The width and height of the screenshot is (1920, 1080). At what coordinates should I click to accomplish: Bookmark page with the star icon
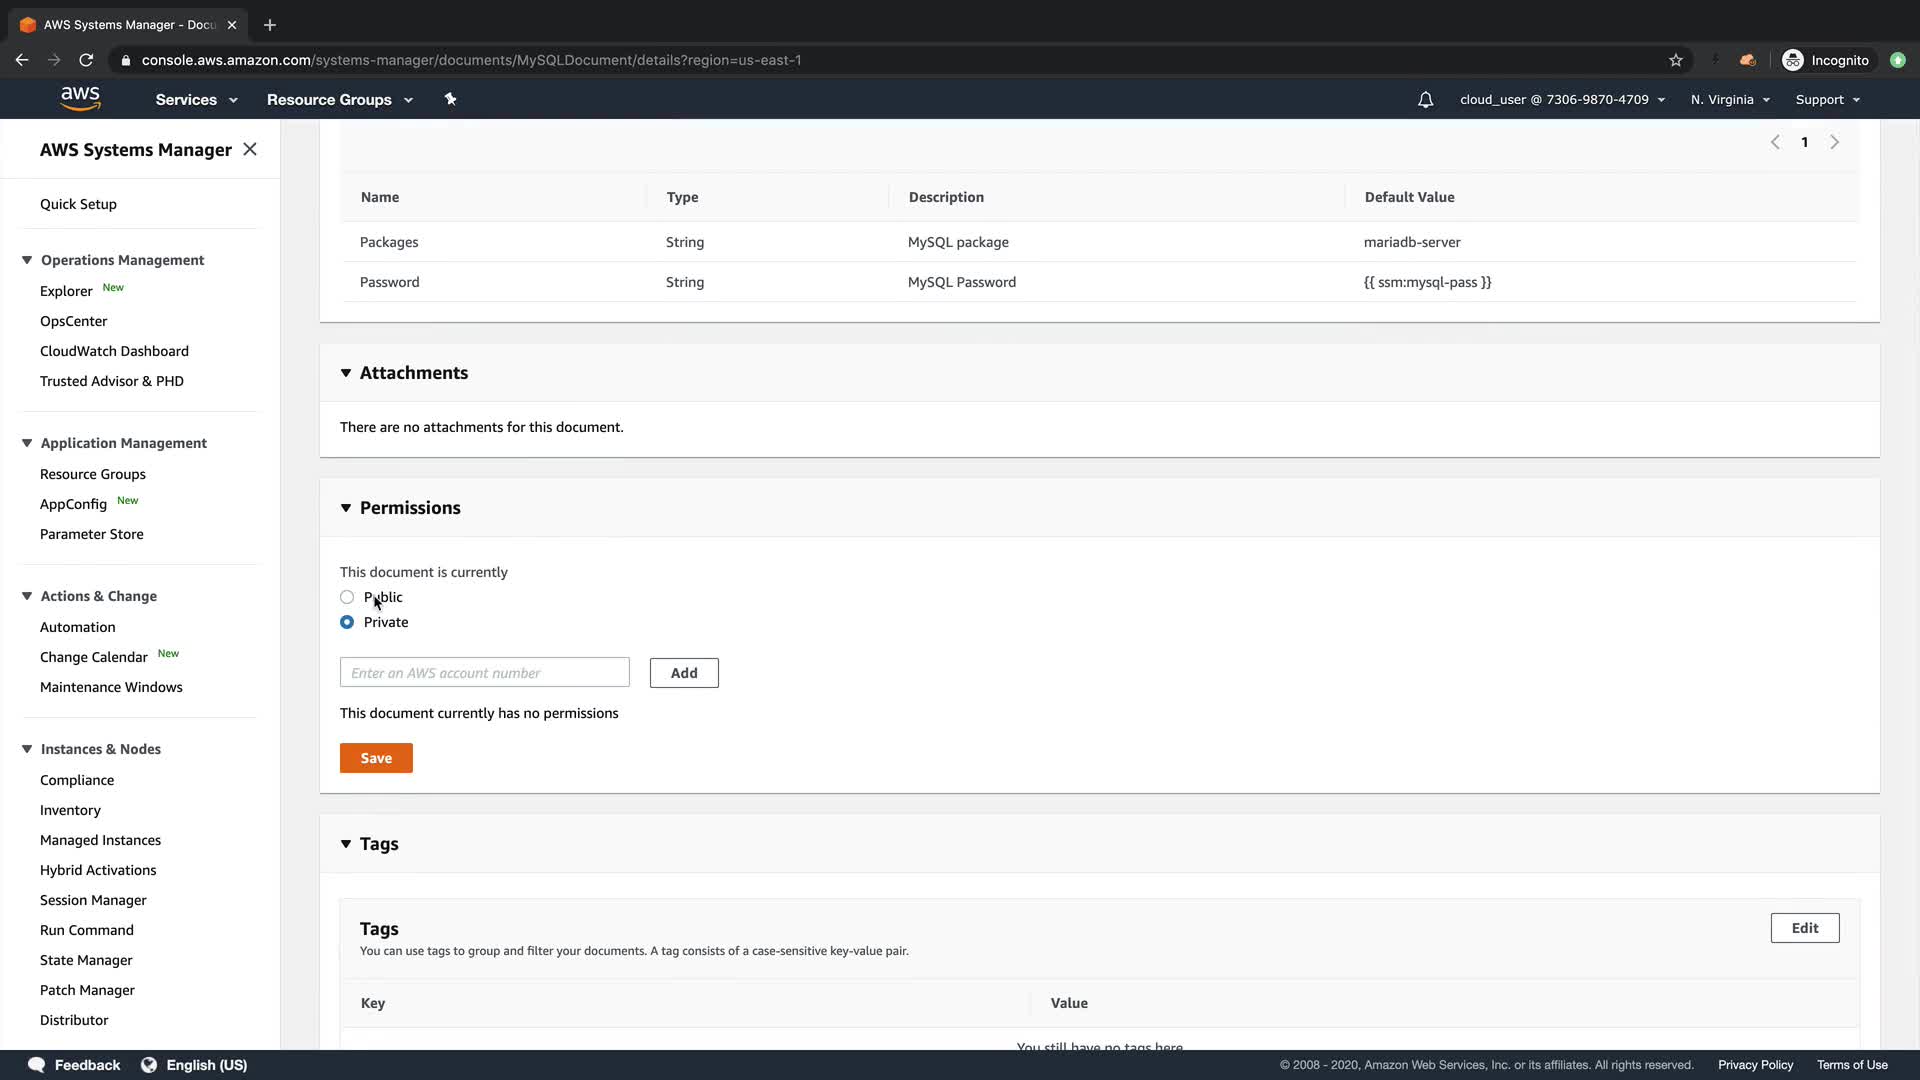pos(1676,60)
